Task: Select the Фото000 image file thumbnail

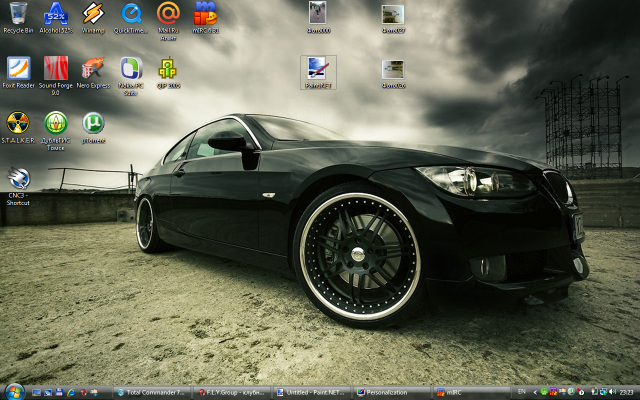Action: pos(318,18)
